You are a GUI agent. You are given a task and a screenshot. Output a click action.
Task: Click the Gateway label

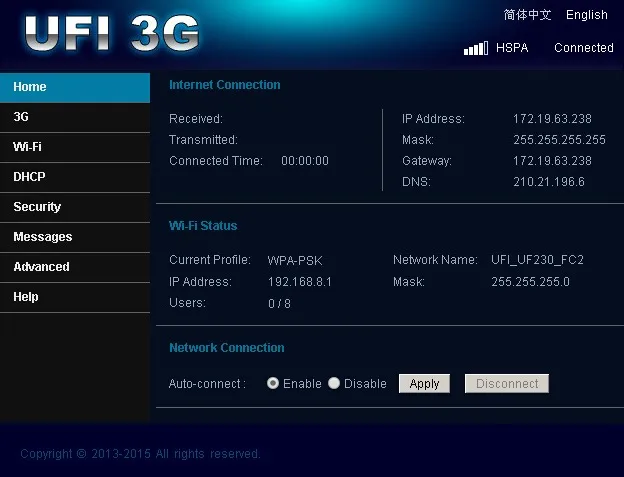[427, 161]
